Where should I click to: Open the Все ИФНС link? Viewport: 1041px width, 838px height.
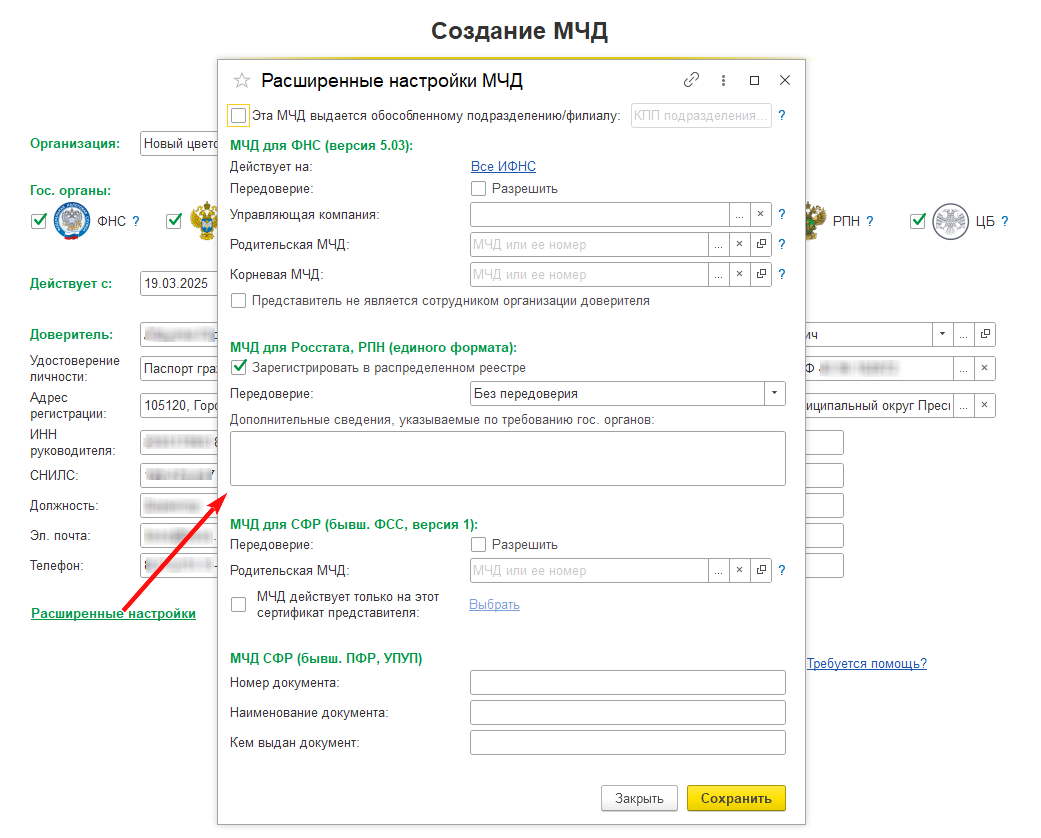[x=503, y=167]
